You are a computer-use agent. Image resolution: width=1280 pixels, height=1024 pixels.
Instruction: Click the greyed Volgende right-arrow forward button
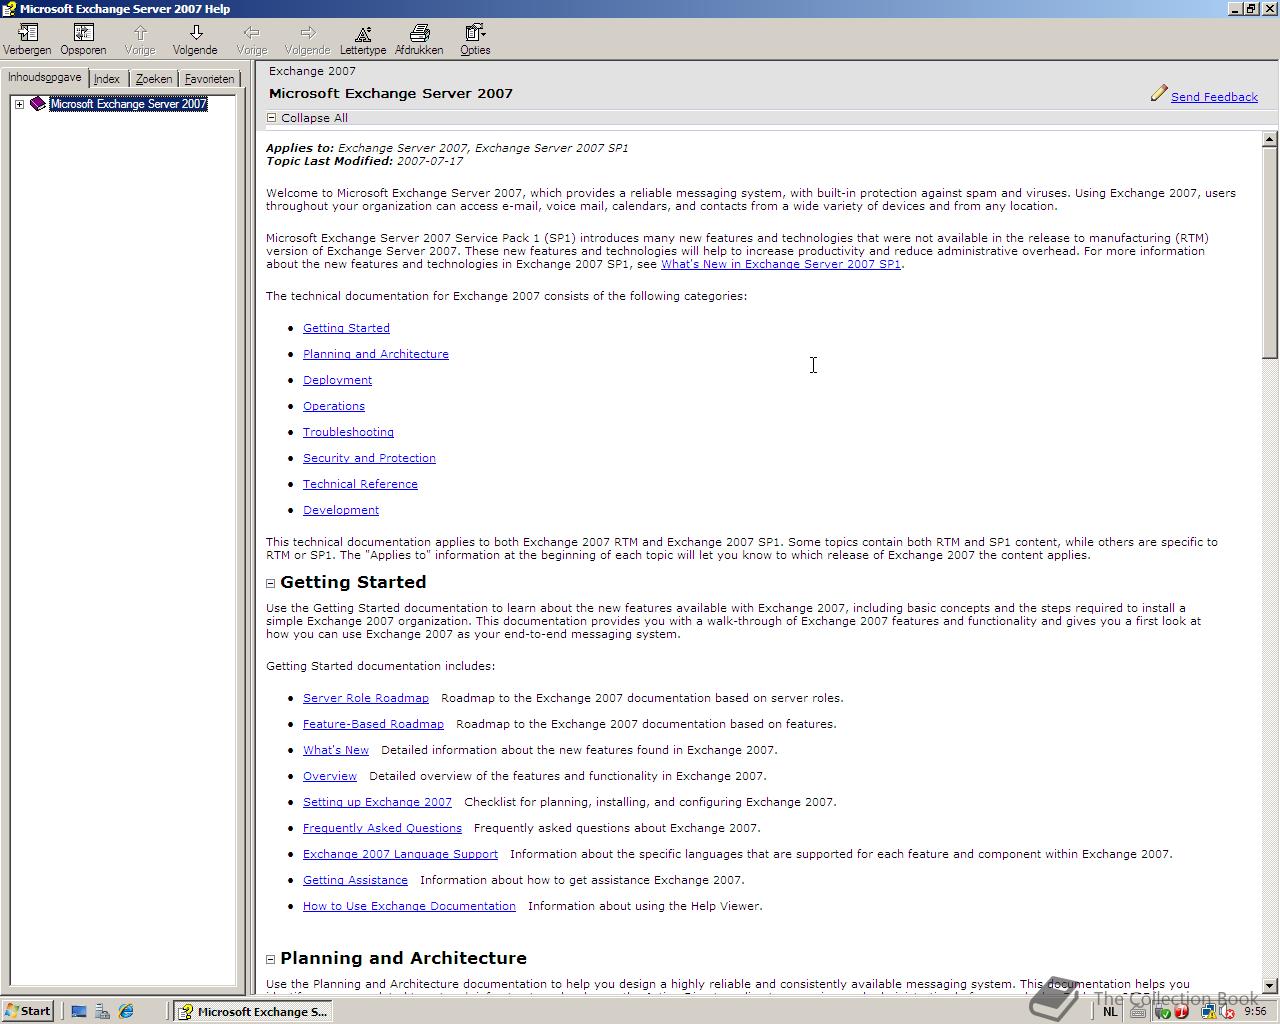pos(307,39)
